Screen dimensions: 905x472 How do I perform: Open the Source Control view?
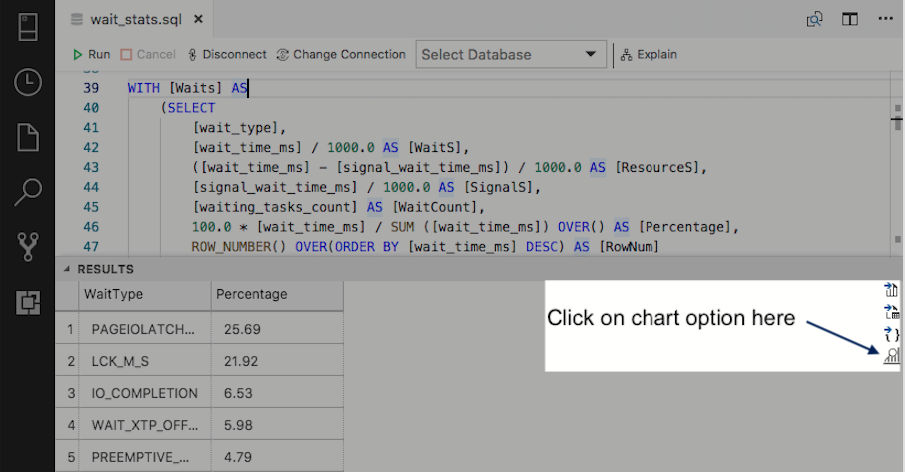pos(27,247)
